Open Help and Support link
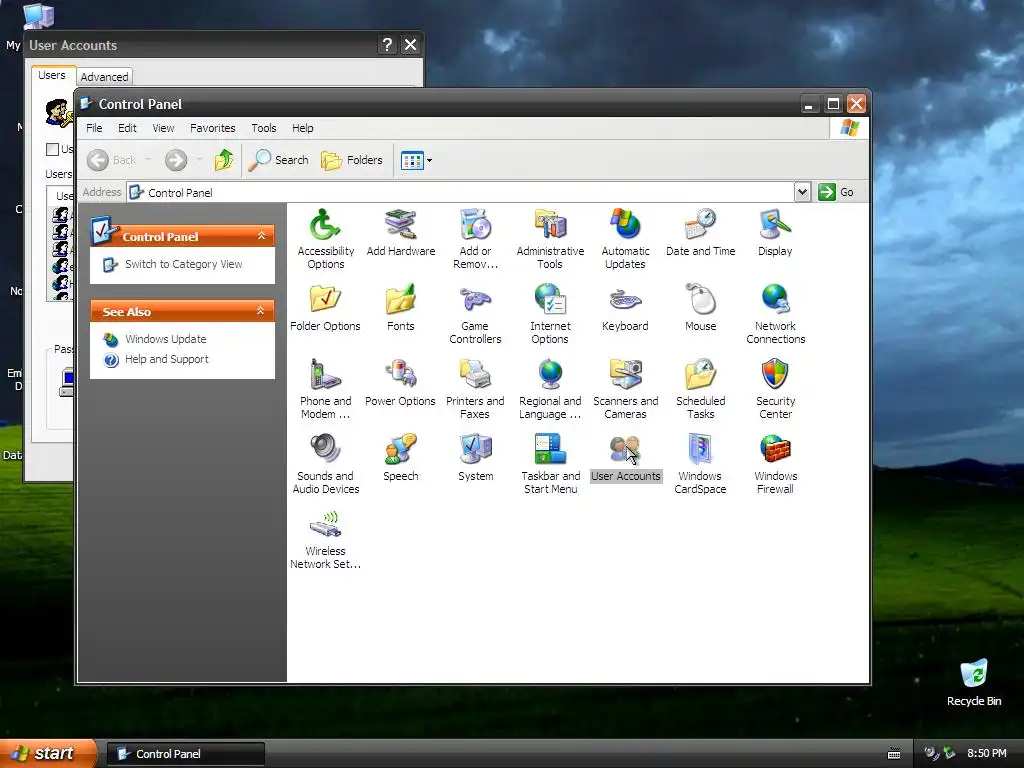 [x=167, y=359]
